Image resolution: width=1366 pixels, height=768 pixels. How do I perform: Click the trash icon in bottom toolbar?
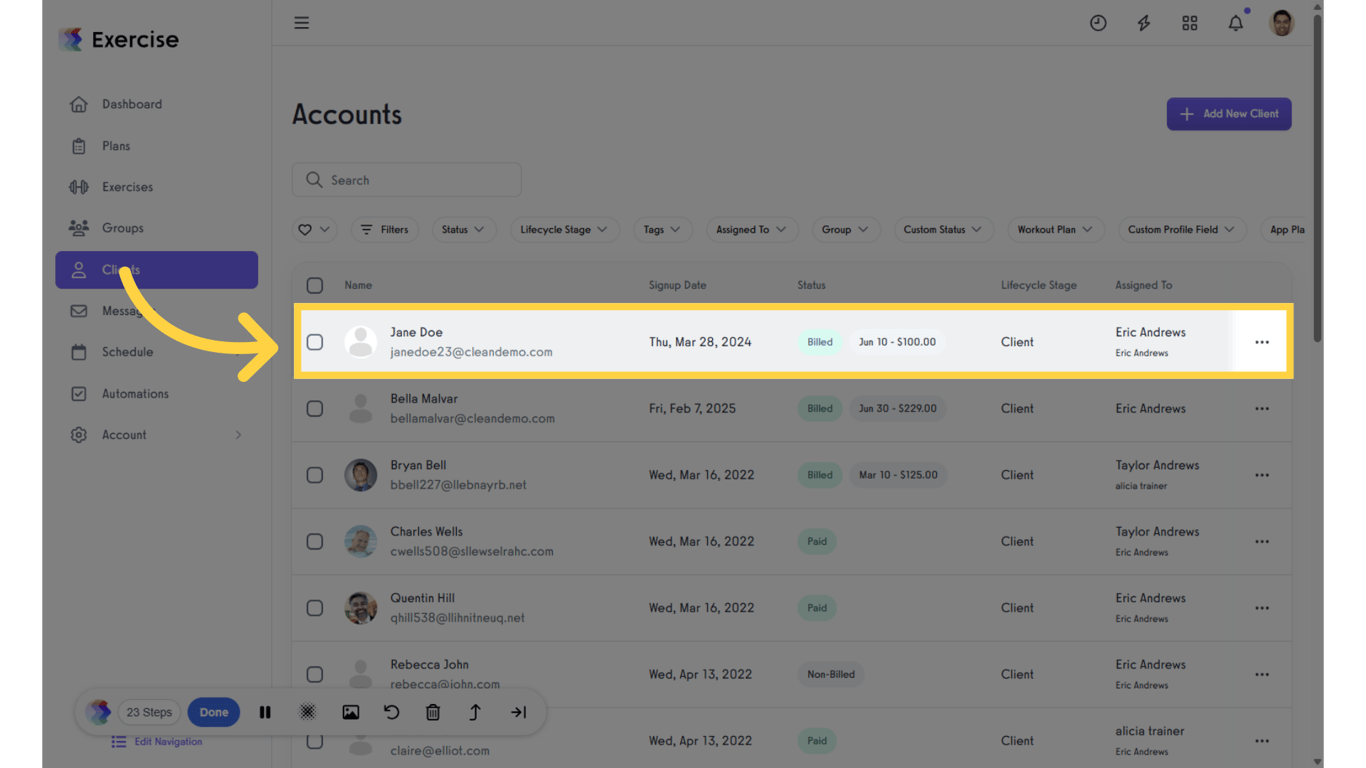click(x=433, y=712)
